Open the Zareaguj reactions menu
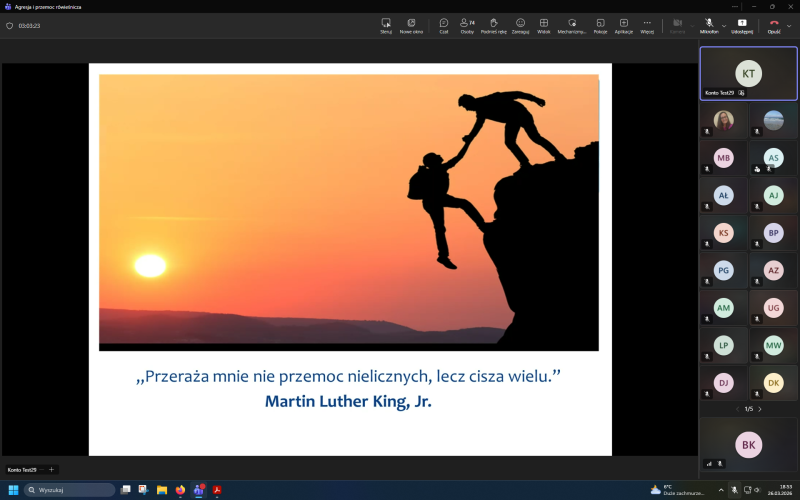 tap(520, 25)
